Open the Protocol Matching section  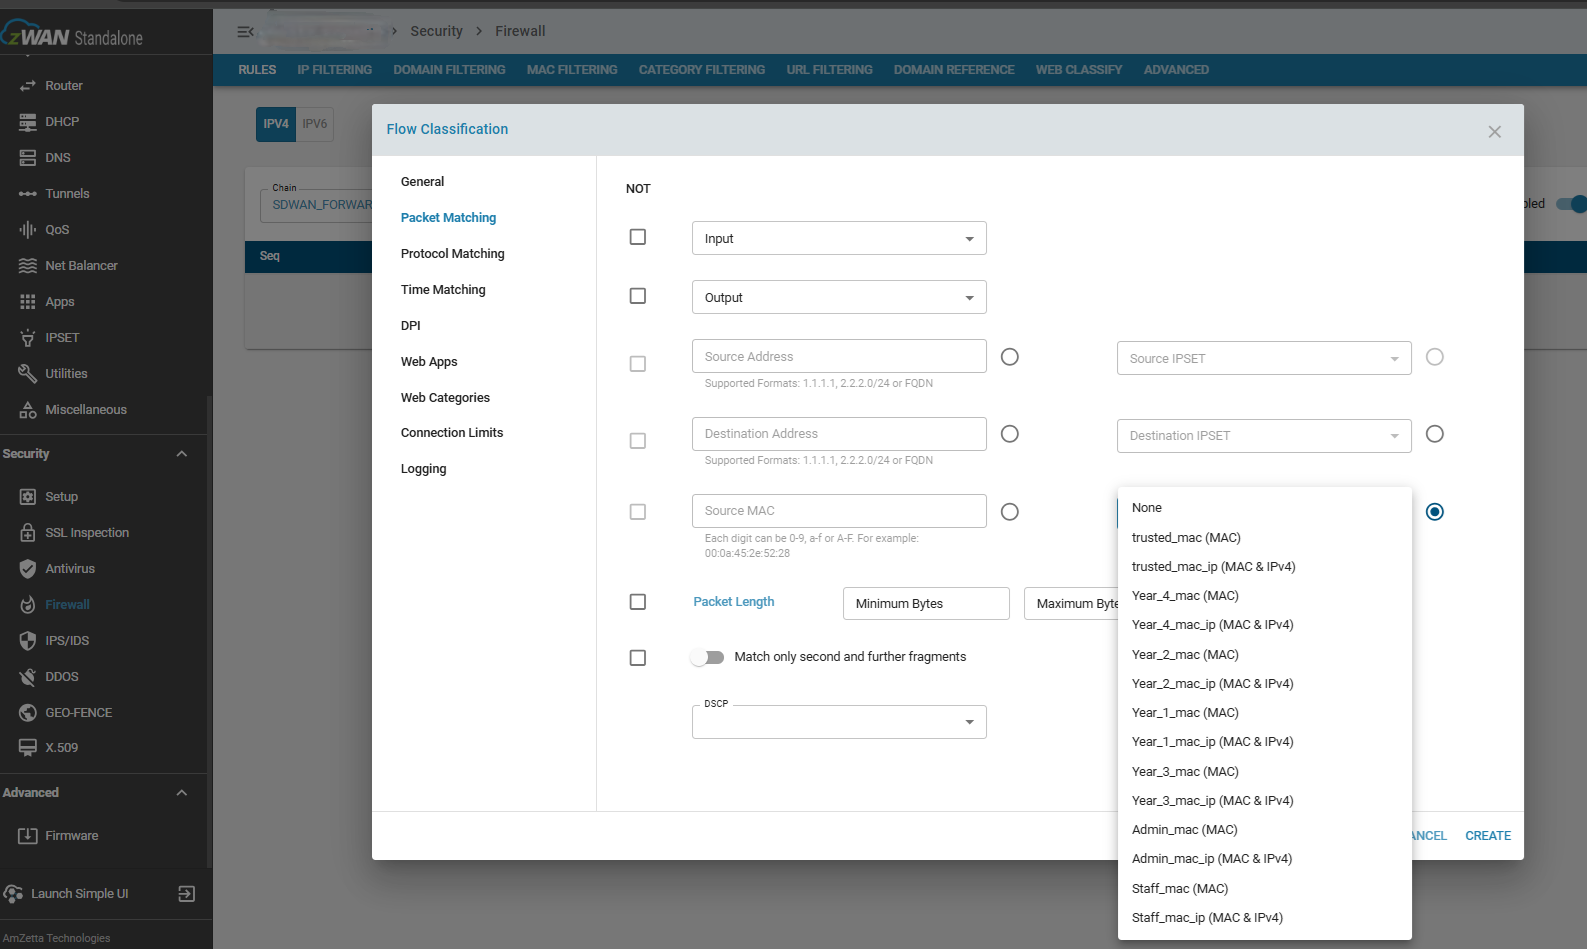tap(452, 254)
